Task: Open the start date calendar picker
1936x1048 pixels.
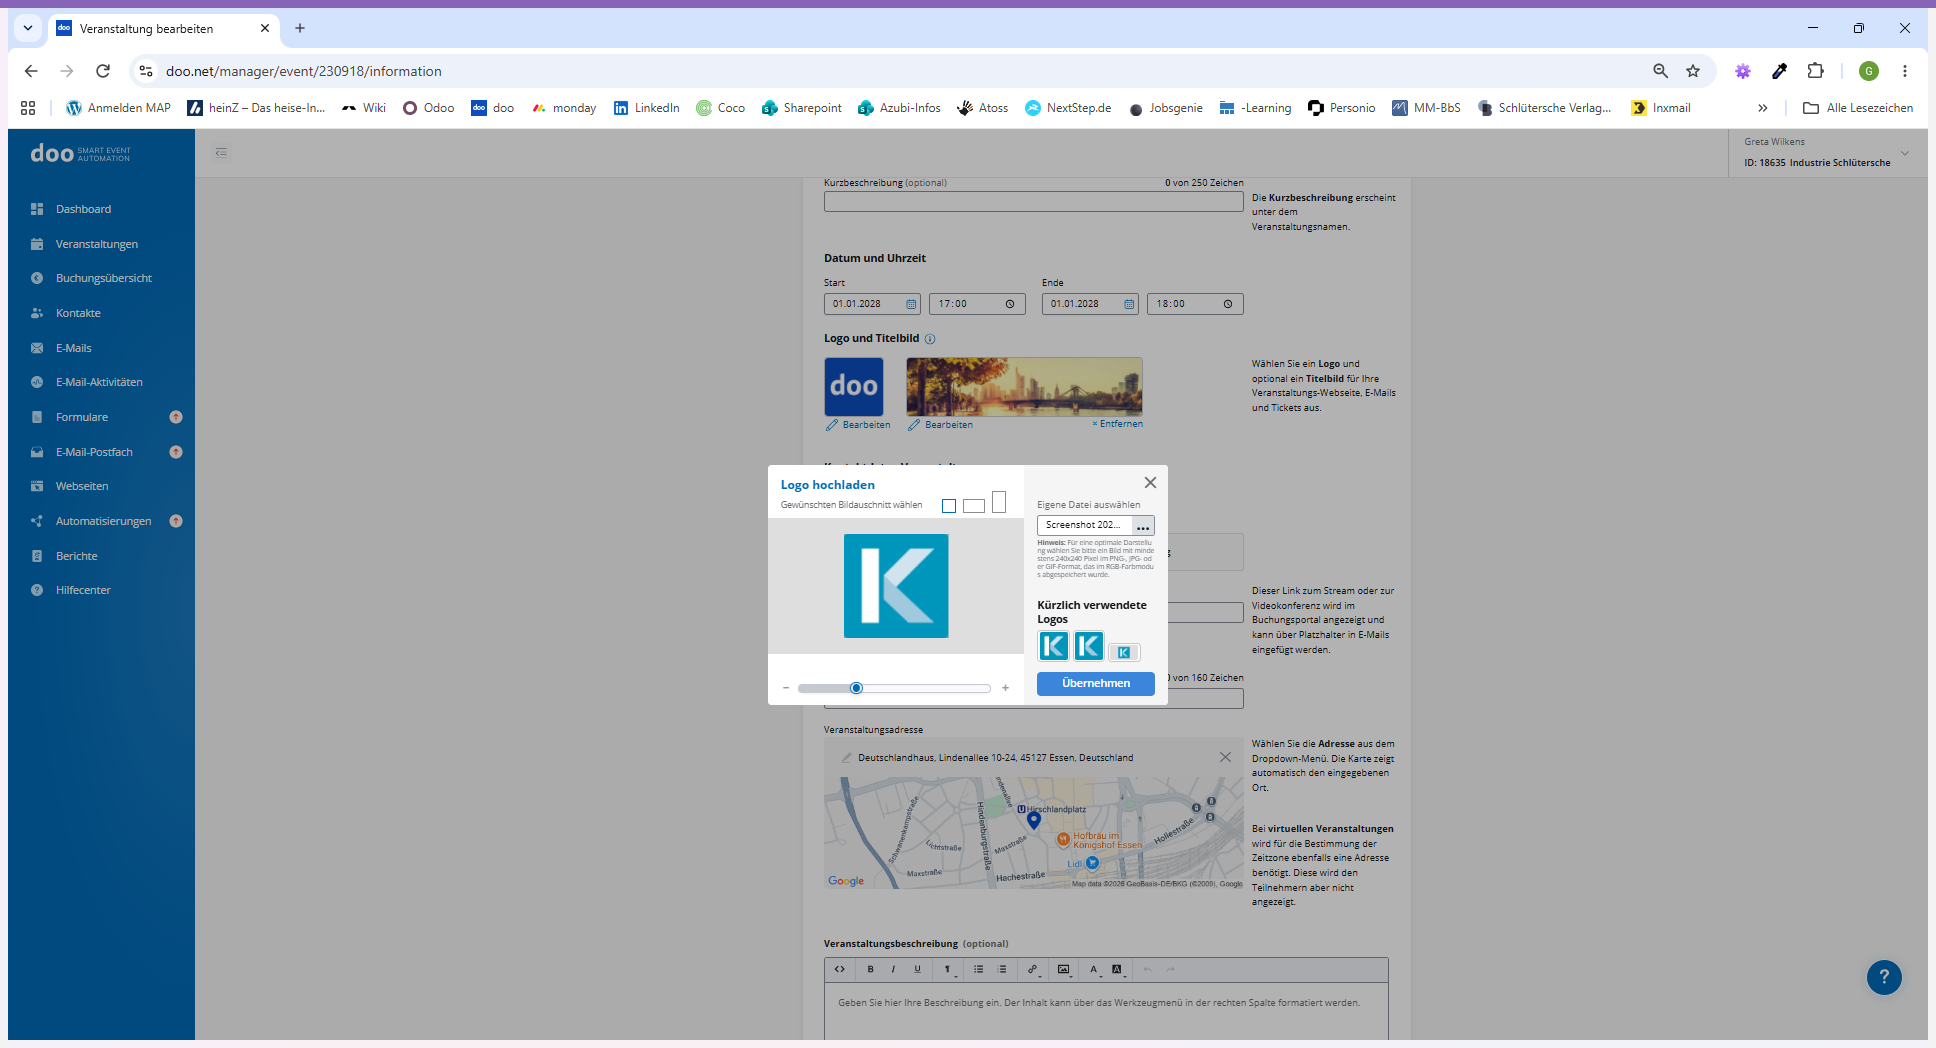Action: tap(911, 304)
